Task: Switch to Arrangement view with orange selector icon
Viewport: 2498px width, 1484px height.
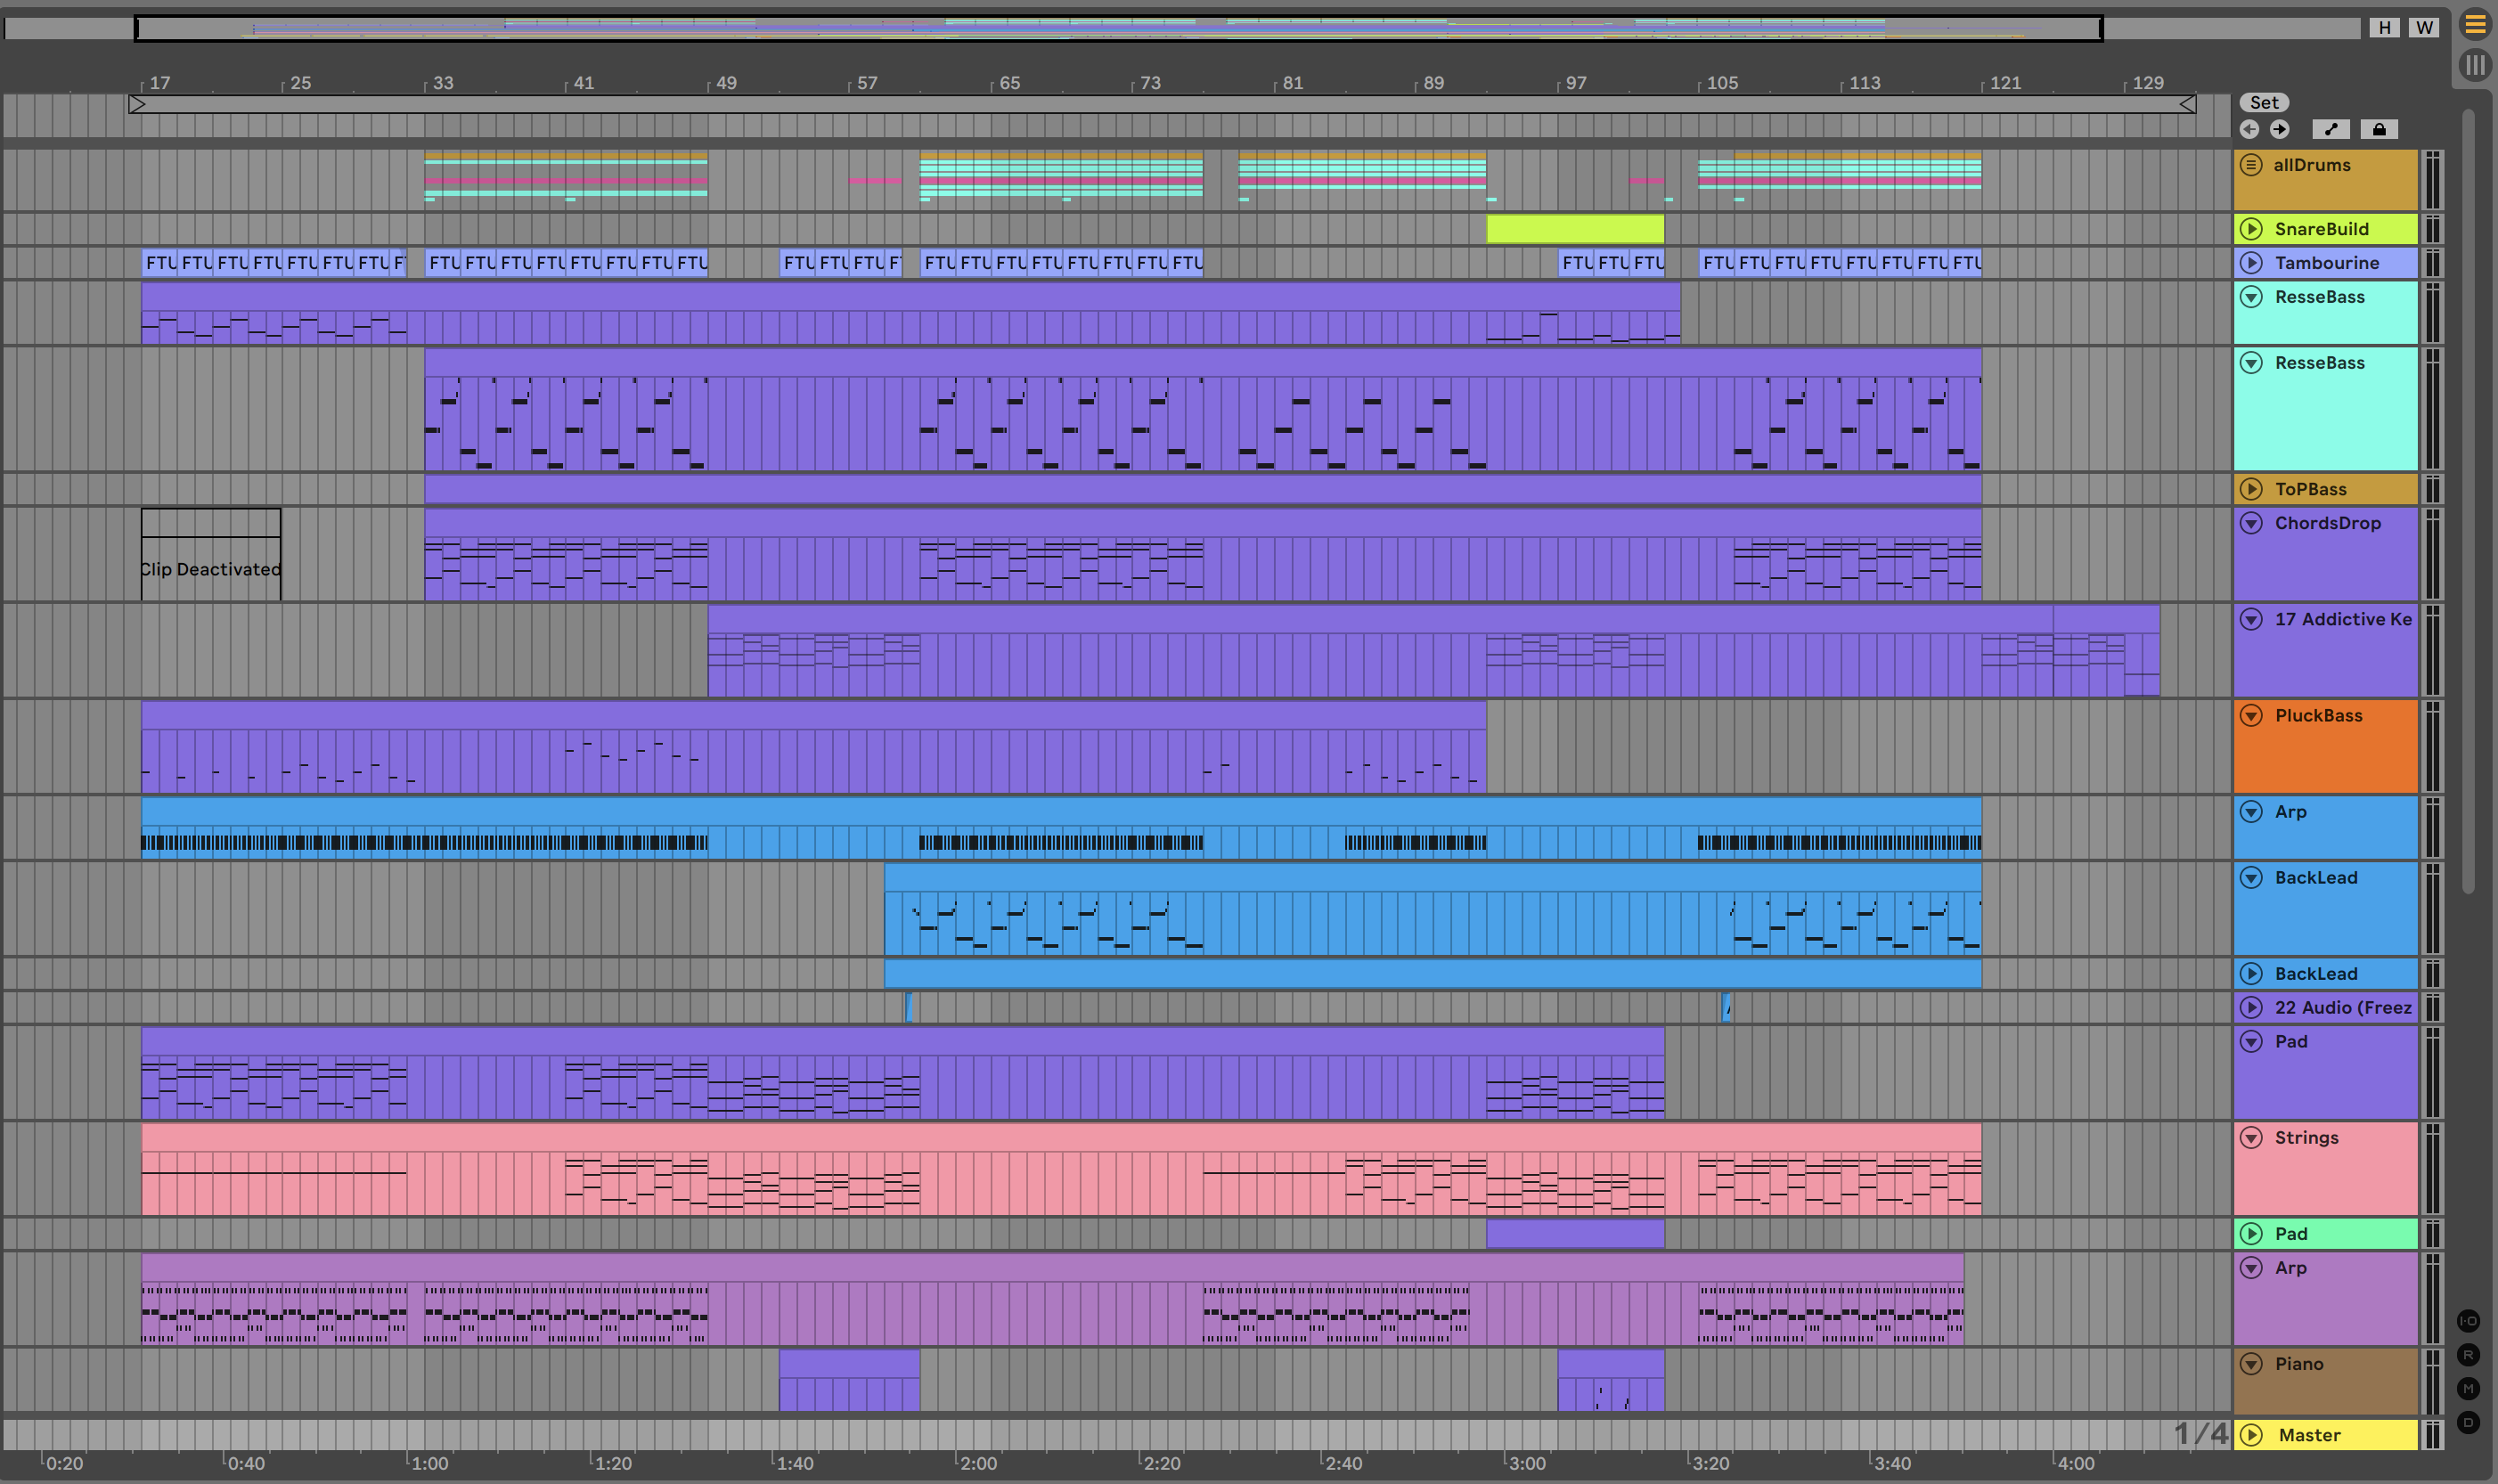Action: coord(2475,25)
